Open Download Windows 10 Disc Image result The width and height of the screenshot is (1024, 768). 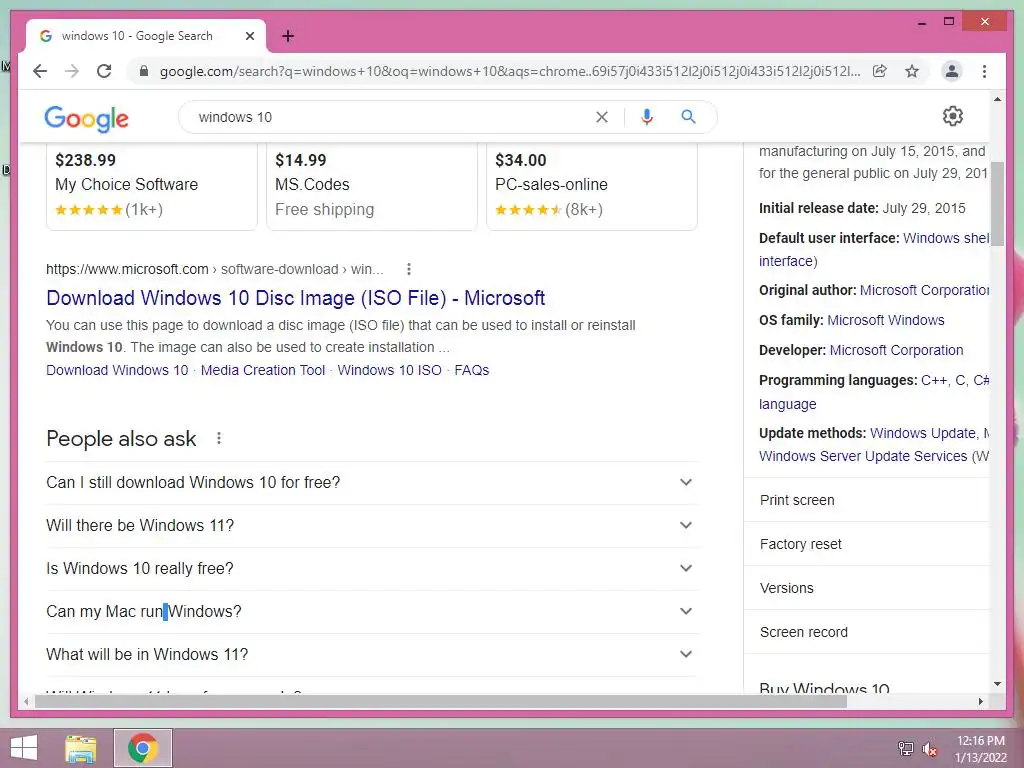[296, 298]
